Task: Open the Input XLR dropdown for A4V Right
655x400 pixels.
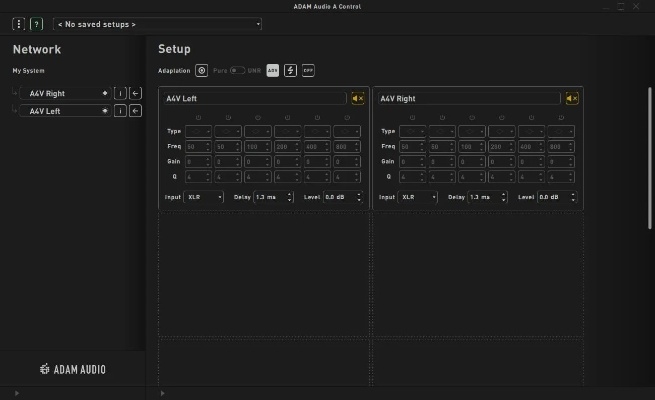Action: [x=418, y=197]
